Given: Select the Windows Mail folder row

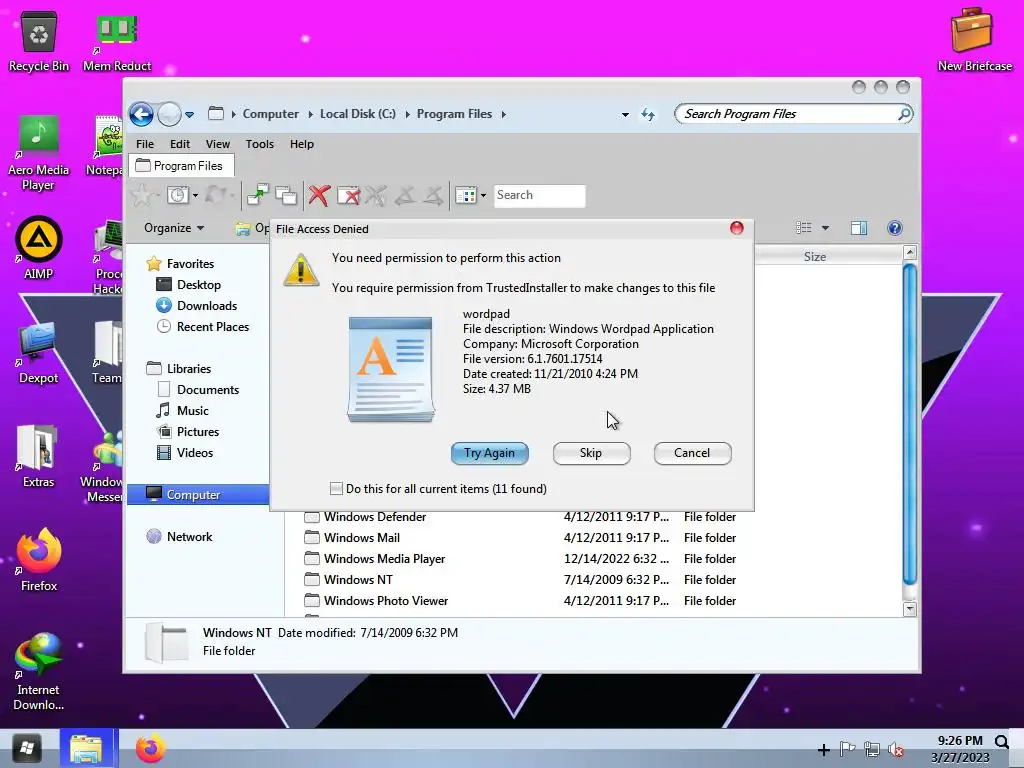Looking at the screenshot, I should point(520,537).
